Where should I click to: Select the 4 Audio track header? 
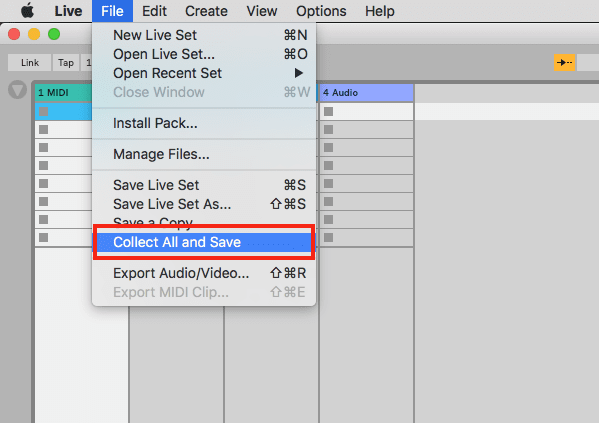click(366, 93)
